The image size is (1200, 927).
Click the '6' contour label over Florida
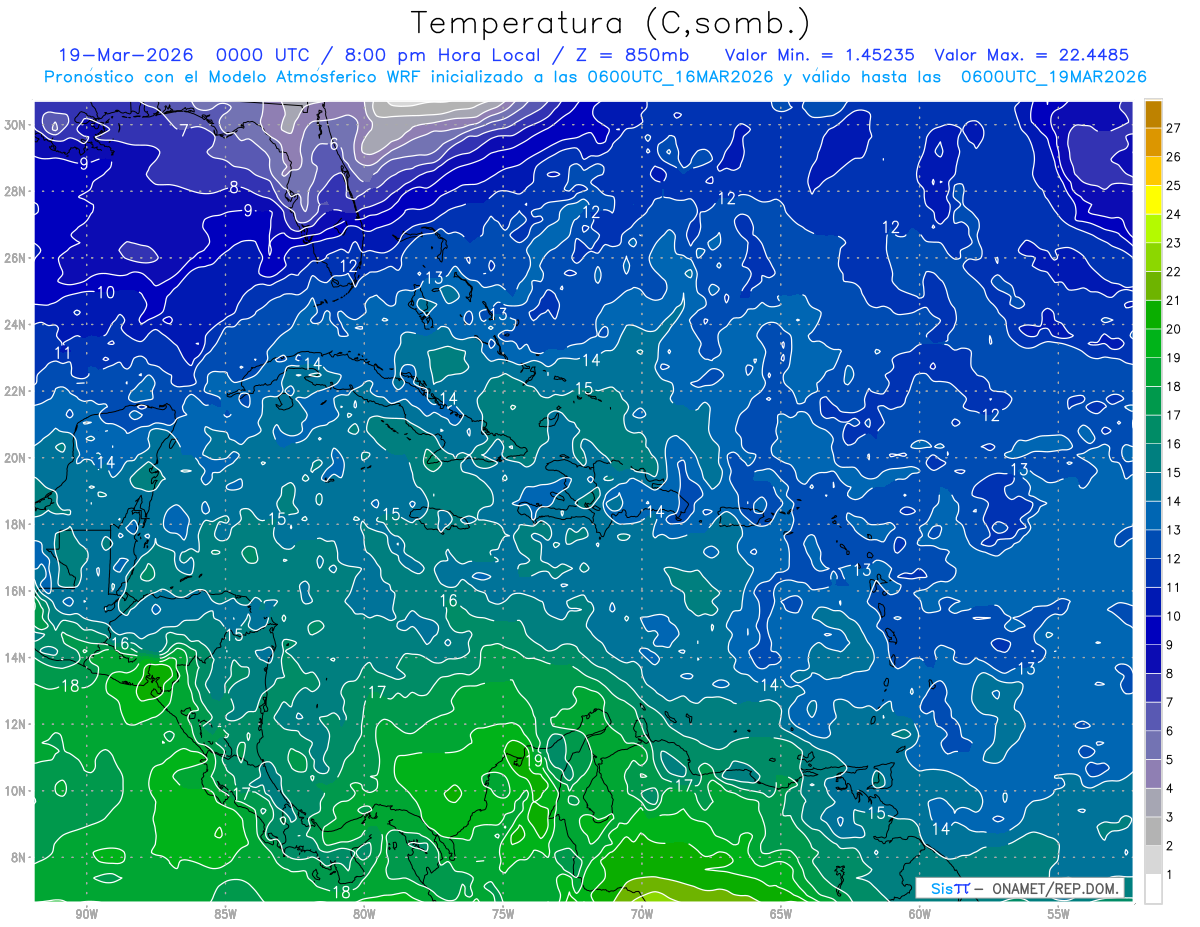334,144
